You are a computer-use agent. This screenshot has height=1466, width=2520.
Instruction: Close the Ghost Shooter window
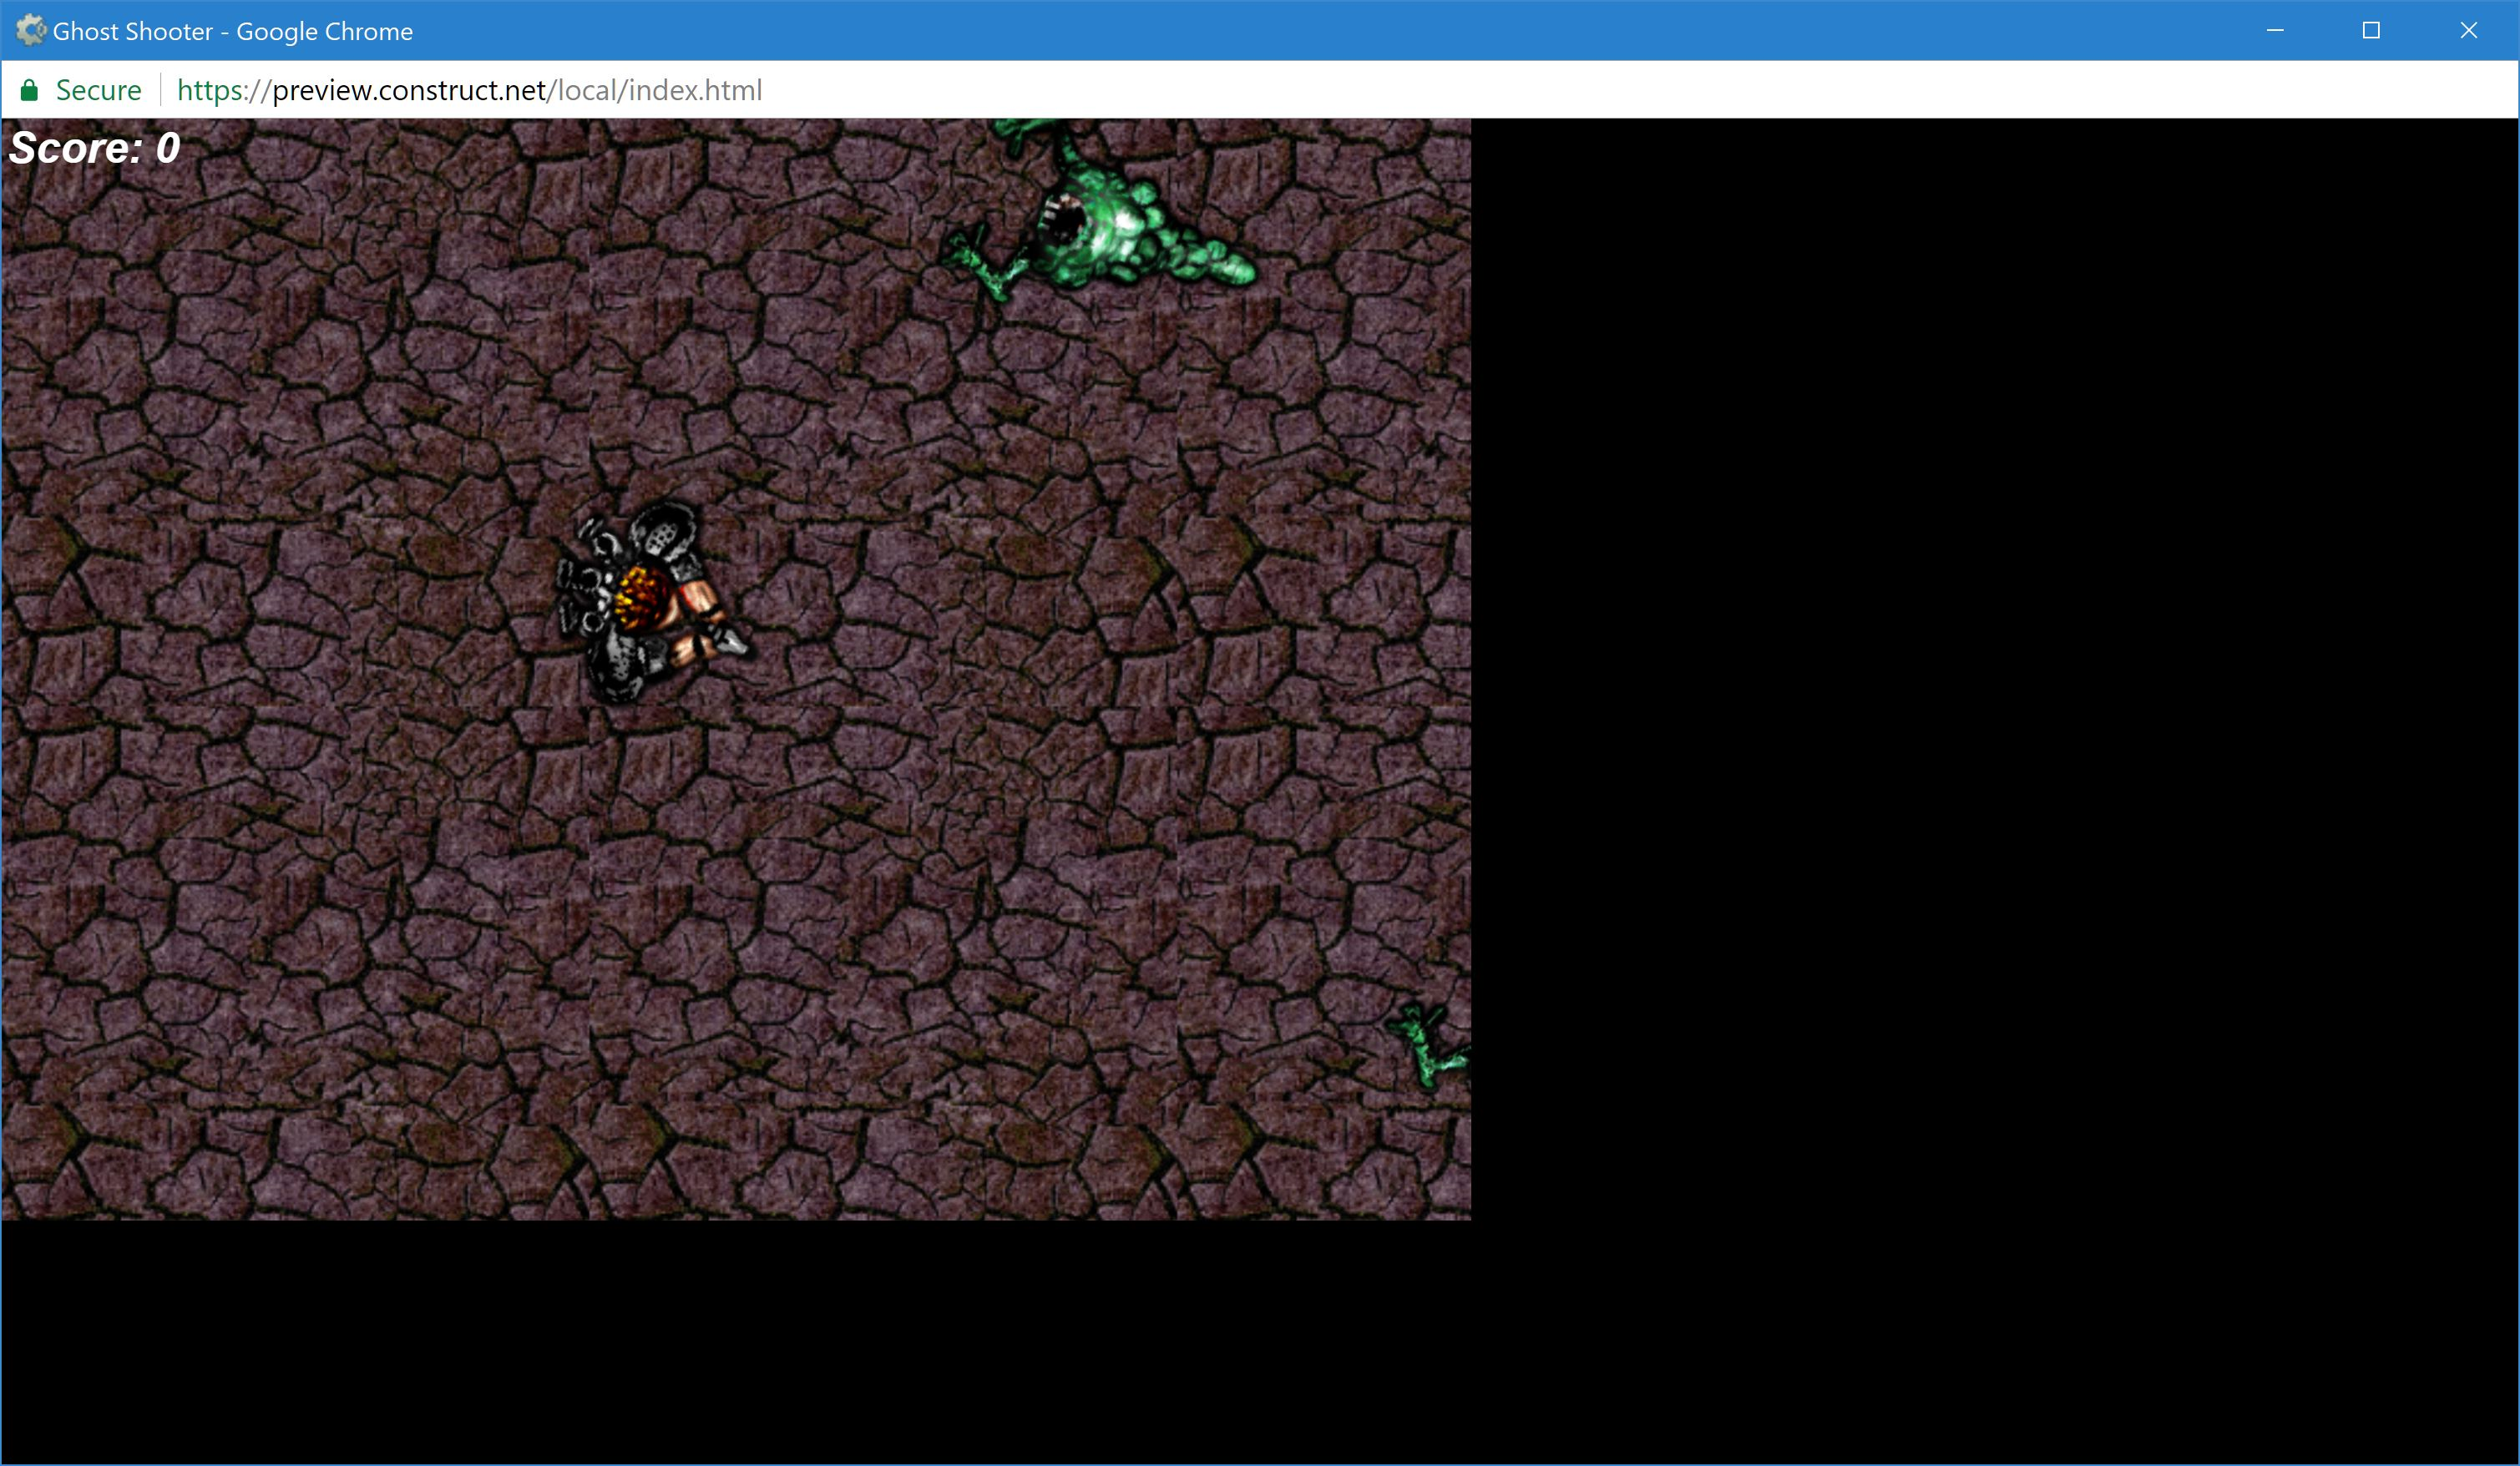tap(2468, 31)
